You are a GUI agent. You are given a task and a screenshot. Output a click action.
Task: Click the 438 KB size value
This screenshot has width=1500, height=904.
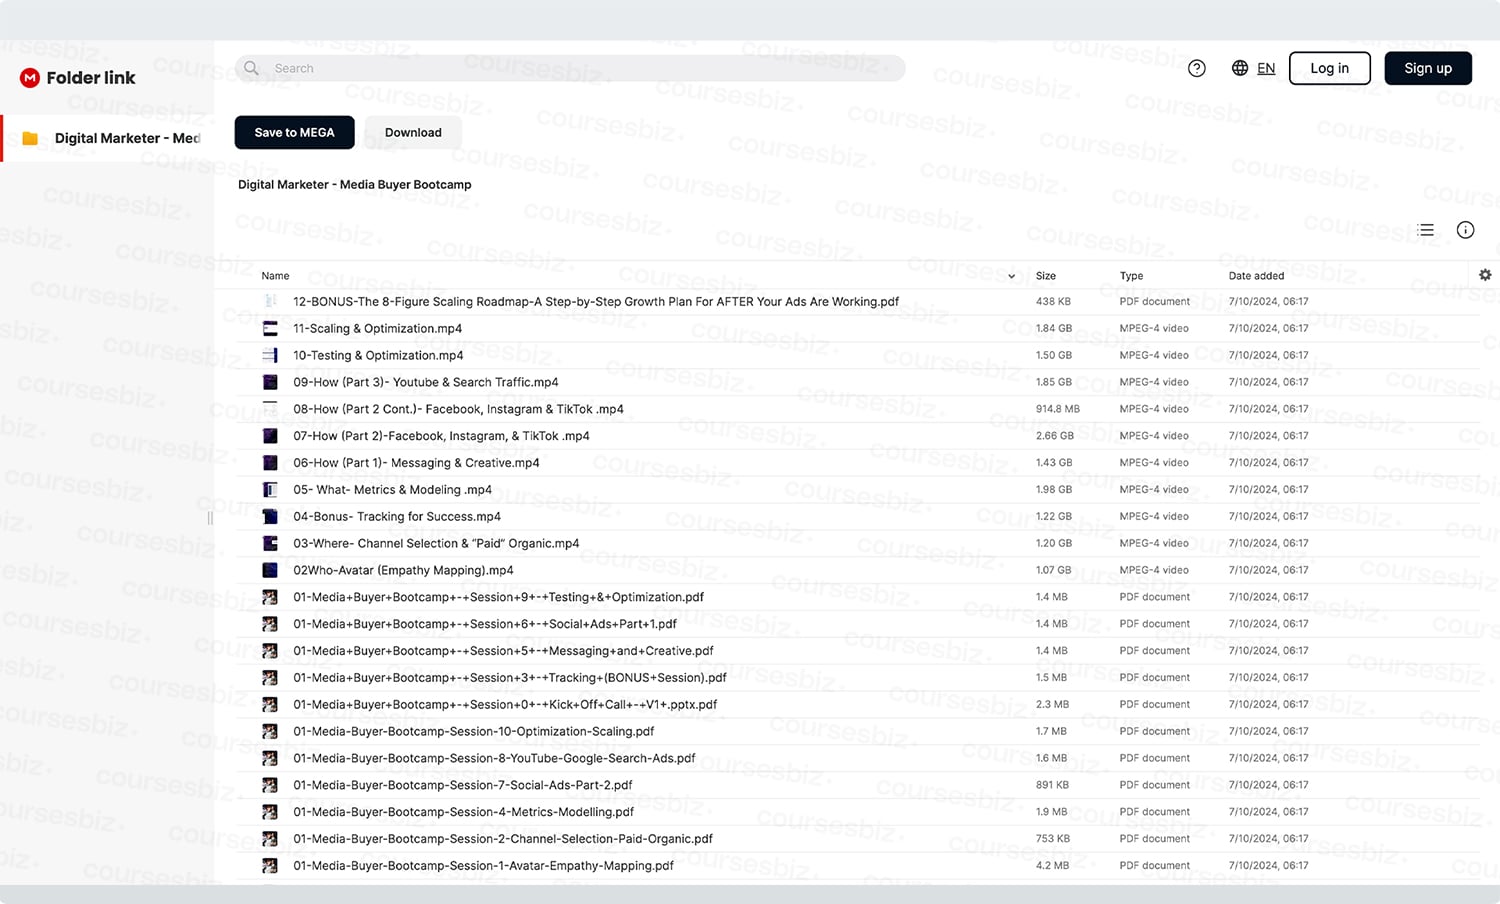[x=1053, y=301]
